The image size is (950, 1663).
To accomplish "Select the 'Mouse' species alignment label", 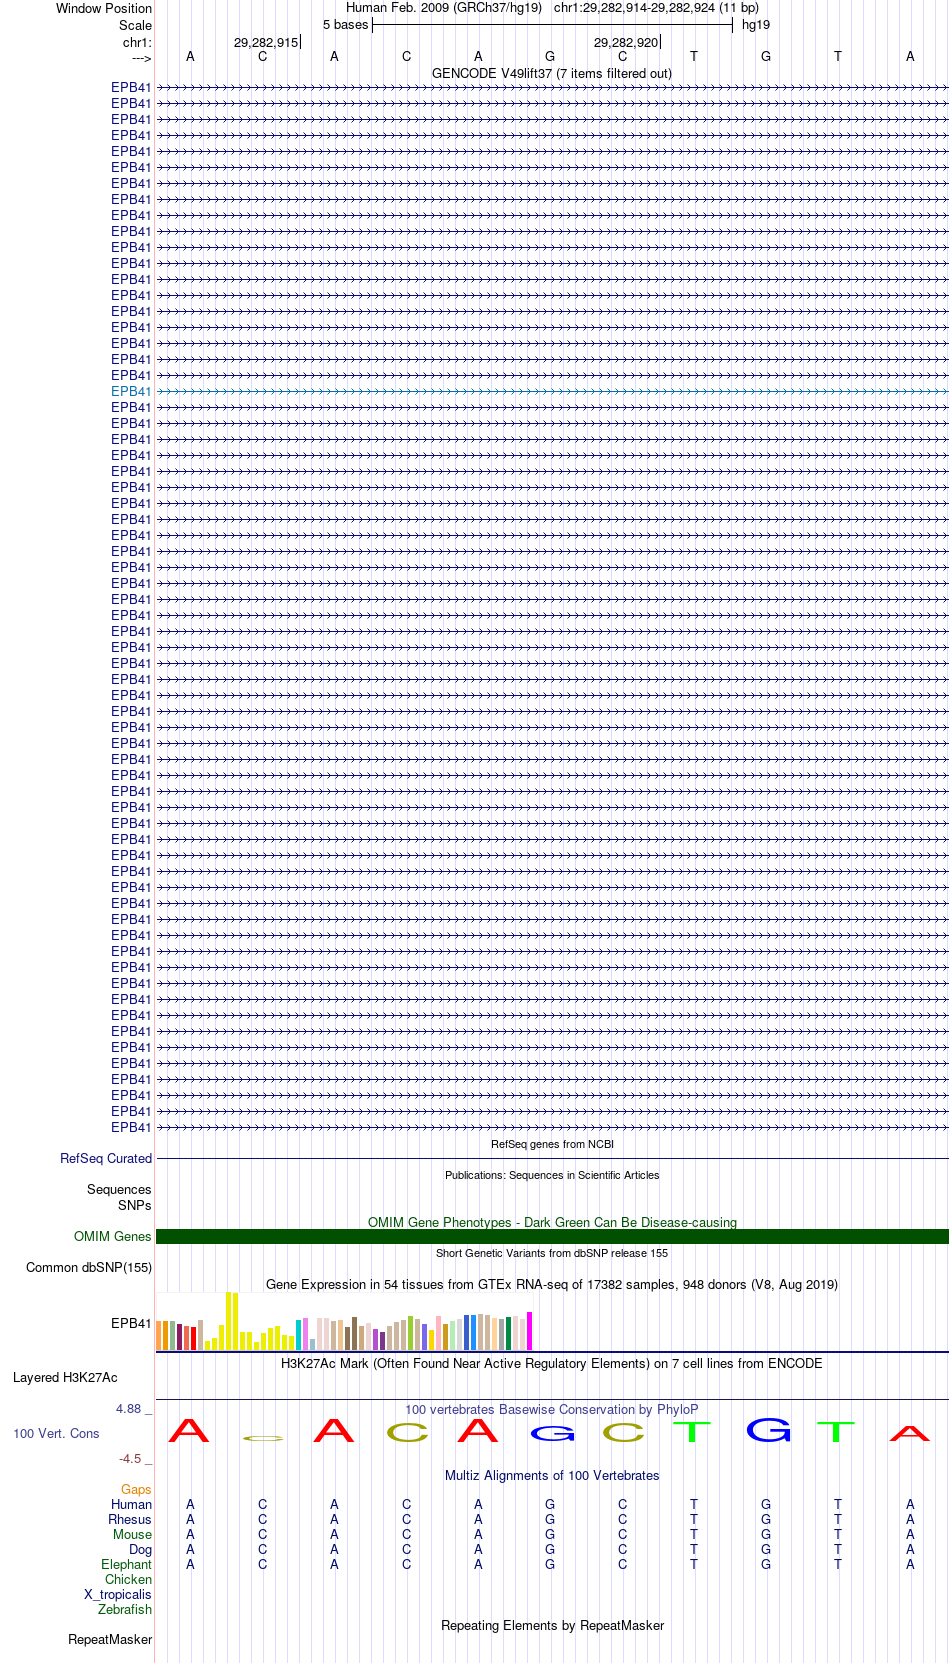I will tap(132, 1534).
